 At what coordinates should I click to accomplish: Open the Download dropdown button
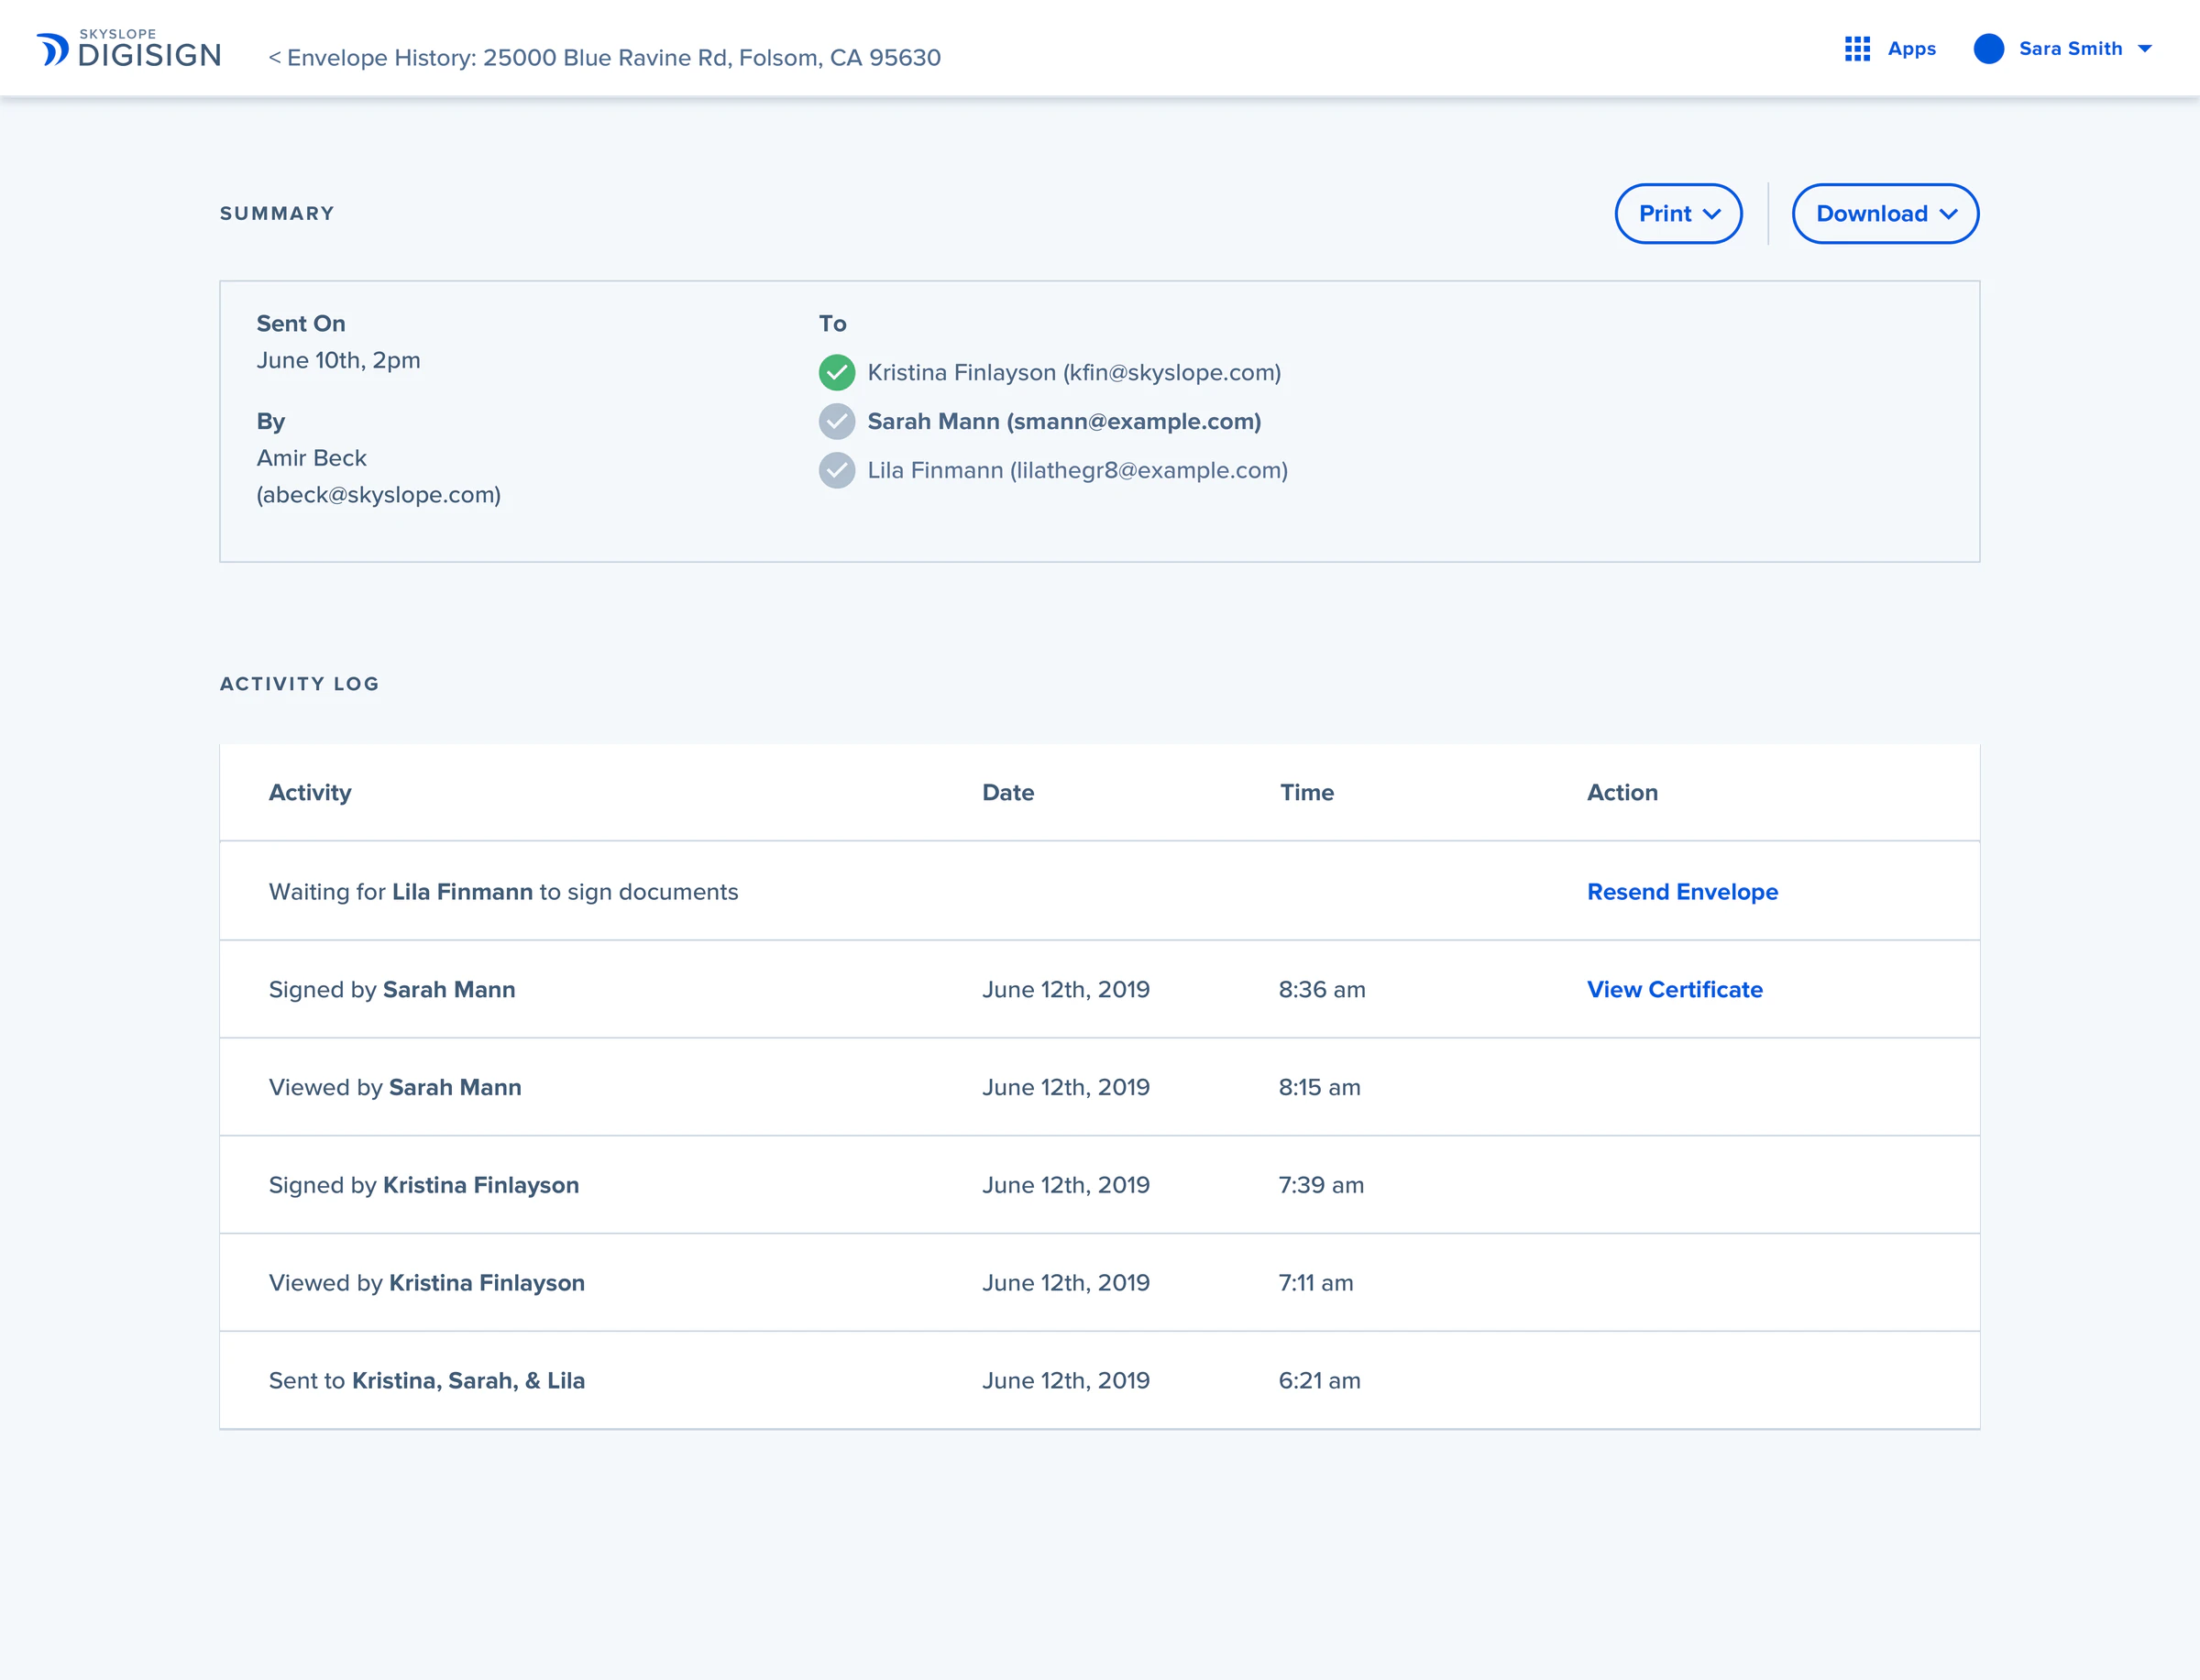tap(1885, 214)
